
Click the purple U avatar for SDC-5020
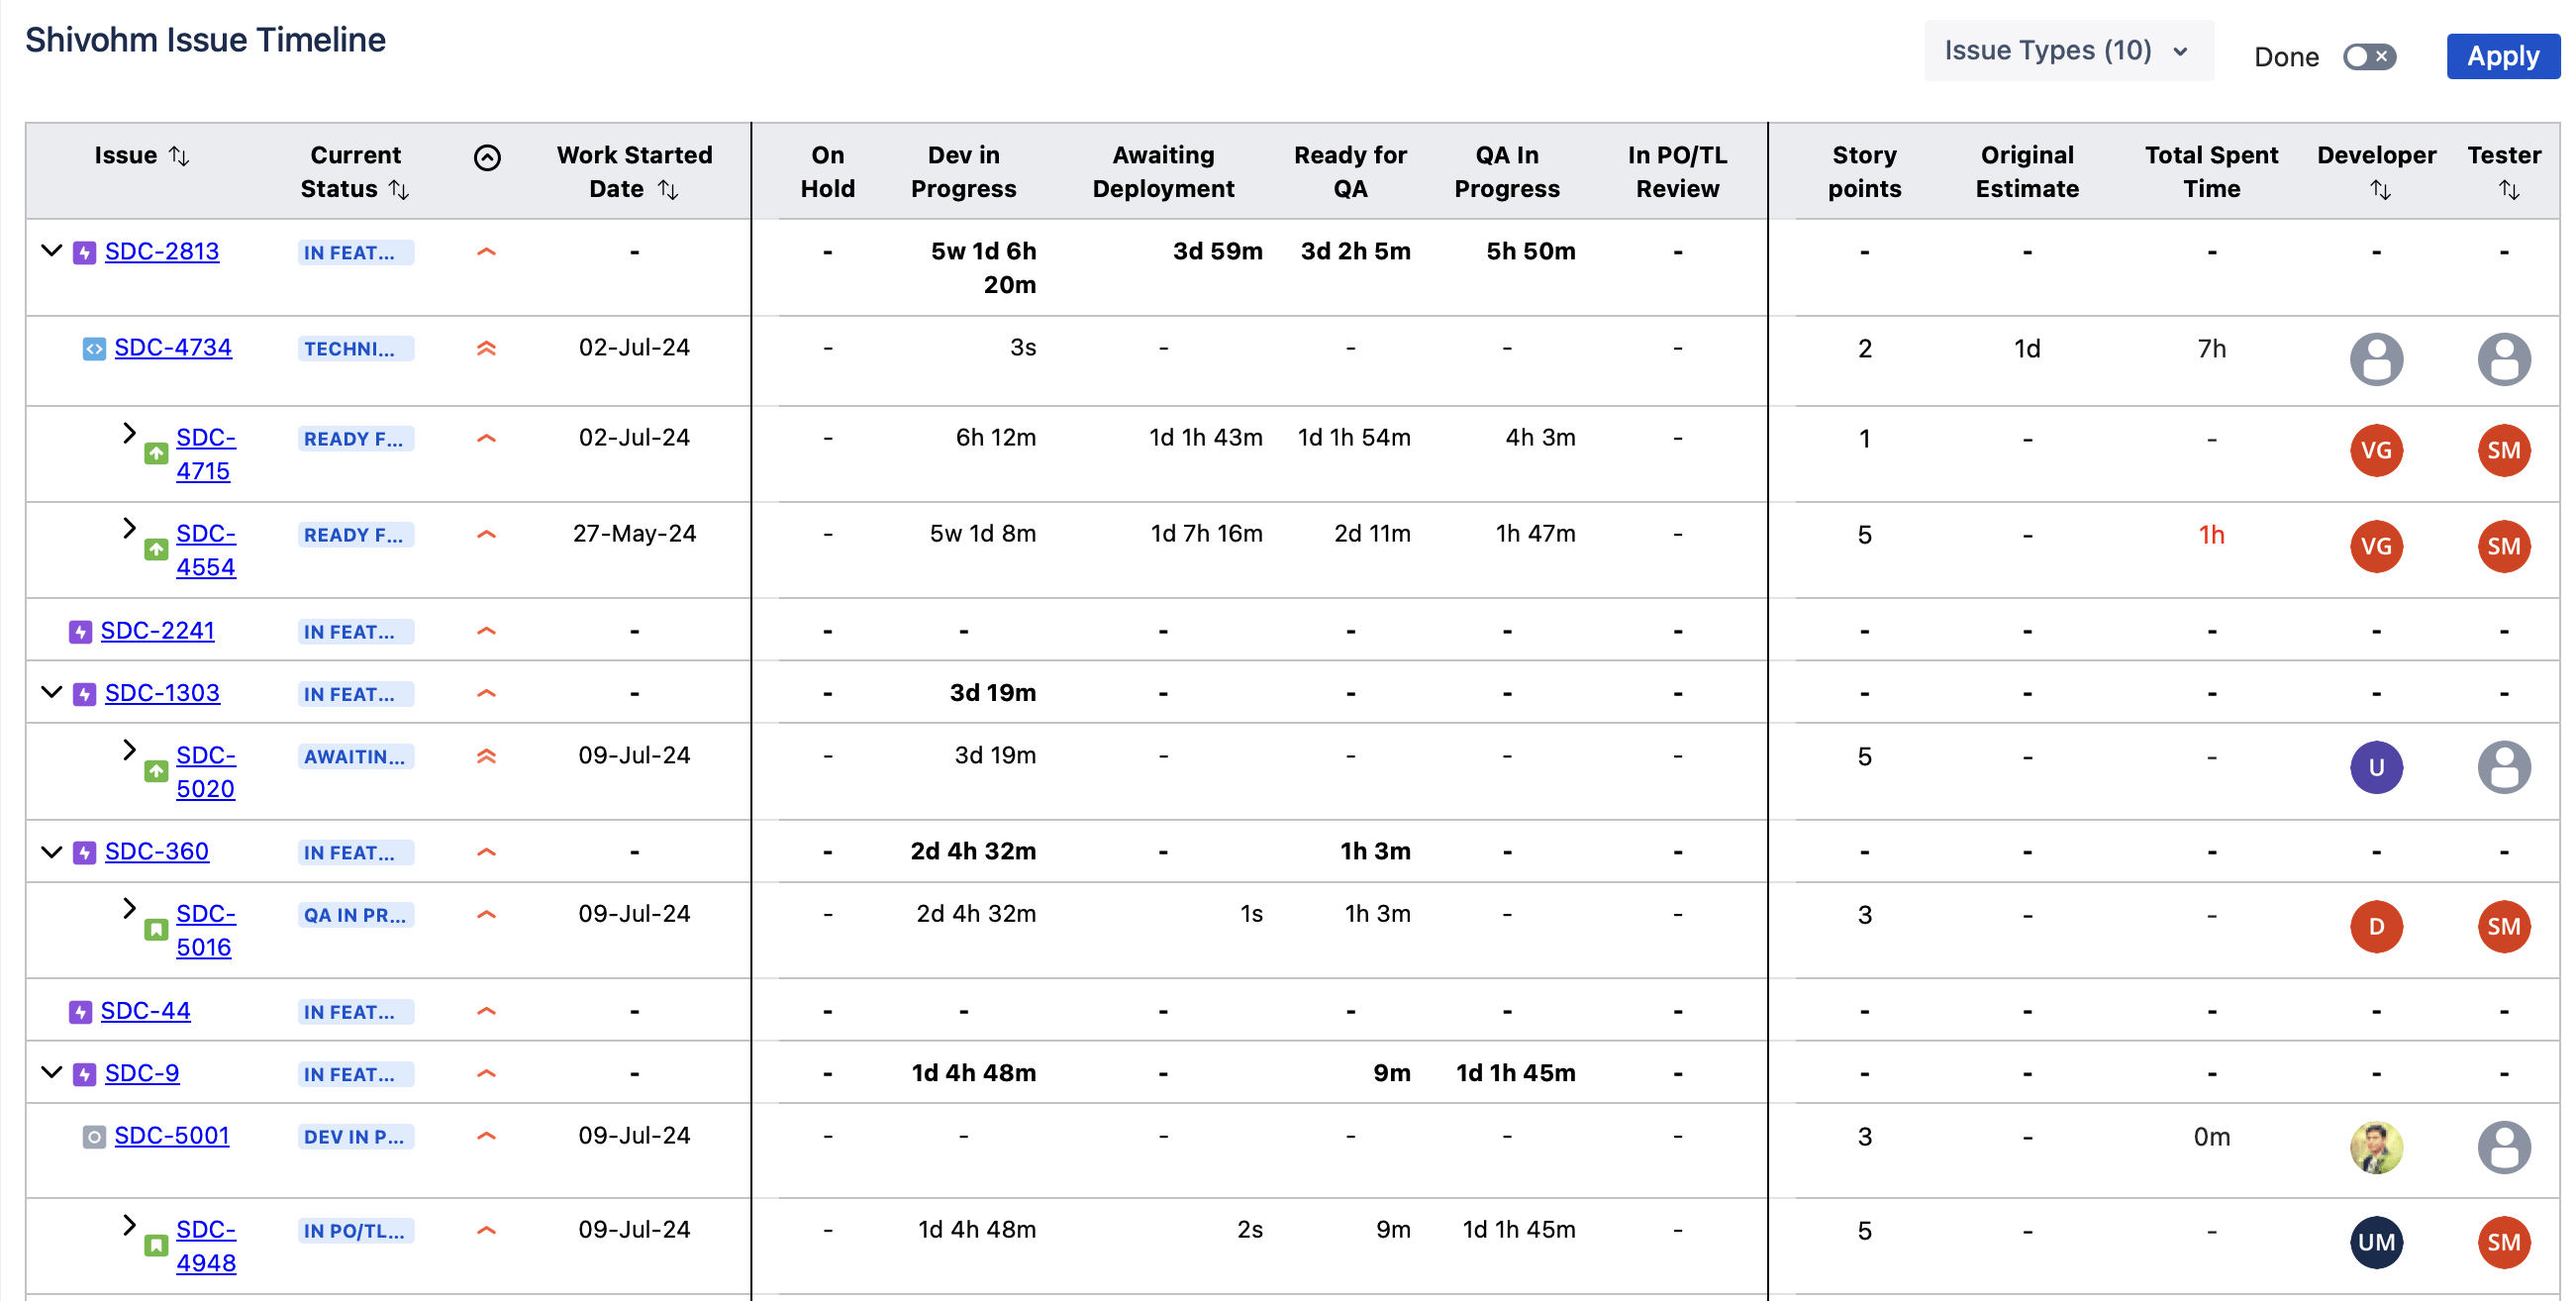pos(2376,767)
